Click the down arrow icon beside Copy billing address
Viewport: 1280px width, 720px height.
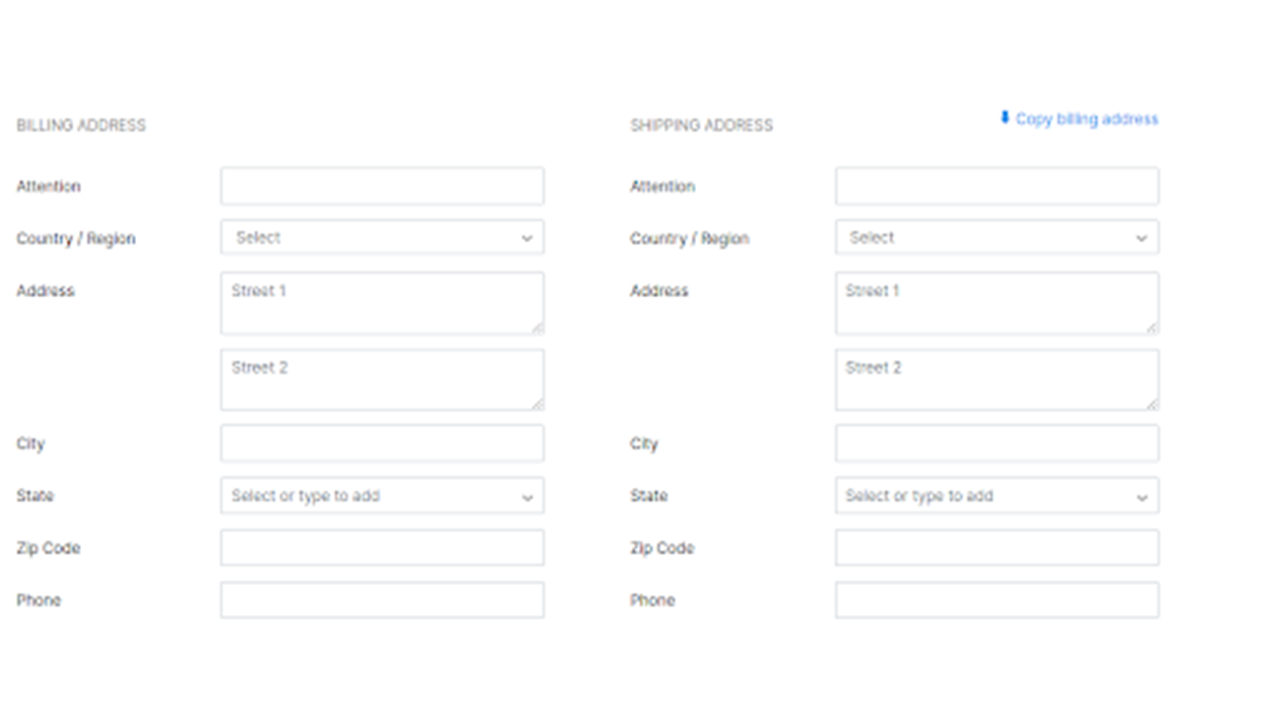click(1005, 118)
